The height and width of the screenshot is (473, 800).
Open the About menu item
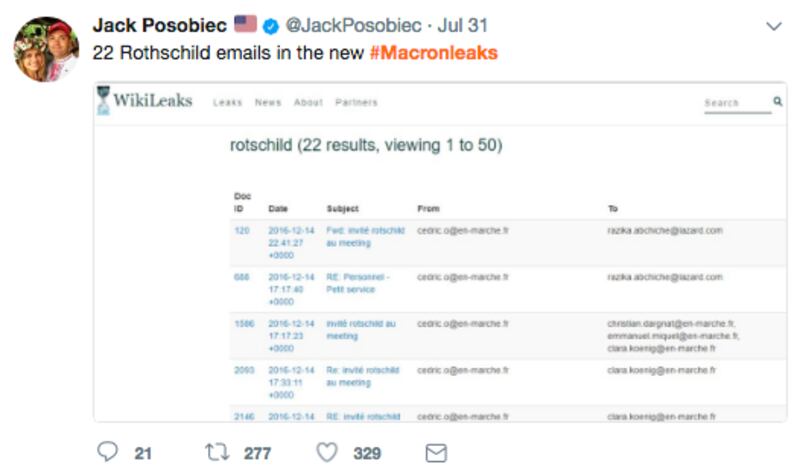coord(309,103)
